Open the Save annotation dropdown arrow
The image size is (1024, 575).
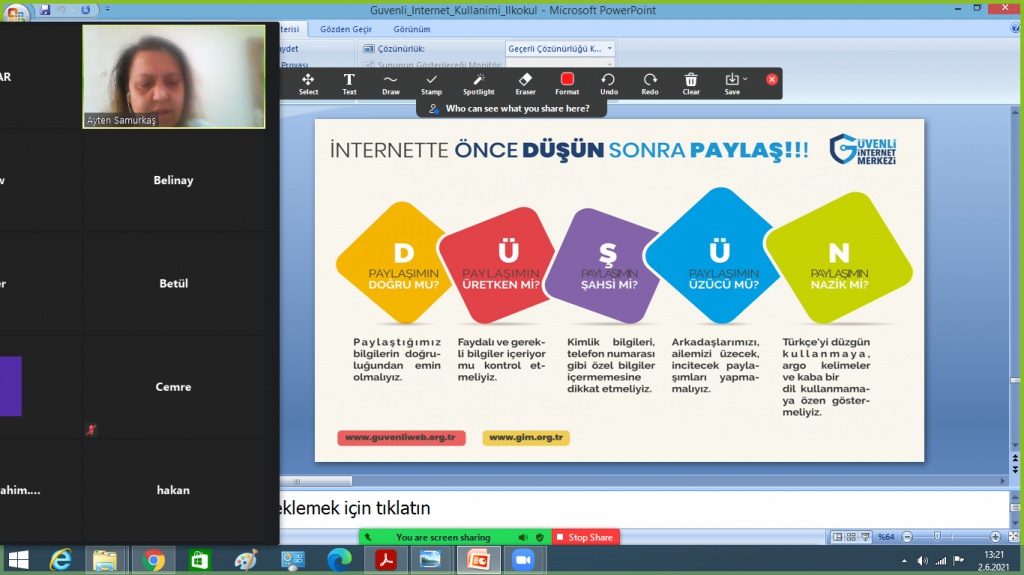pos(745,79)
